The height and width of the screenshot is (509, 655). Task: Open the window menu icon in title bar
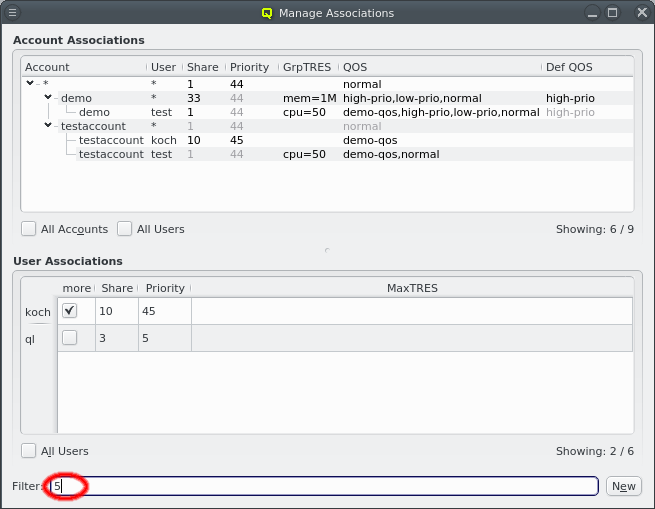(x=13, y=13)
